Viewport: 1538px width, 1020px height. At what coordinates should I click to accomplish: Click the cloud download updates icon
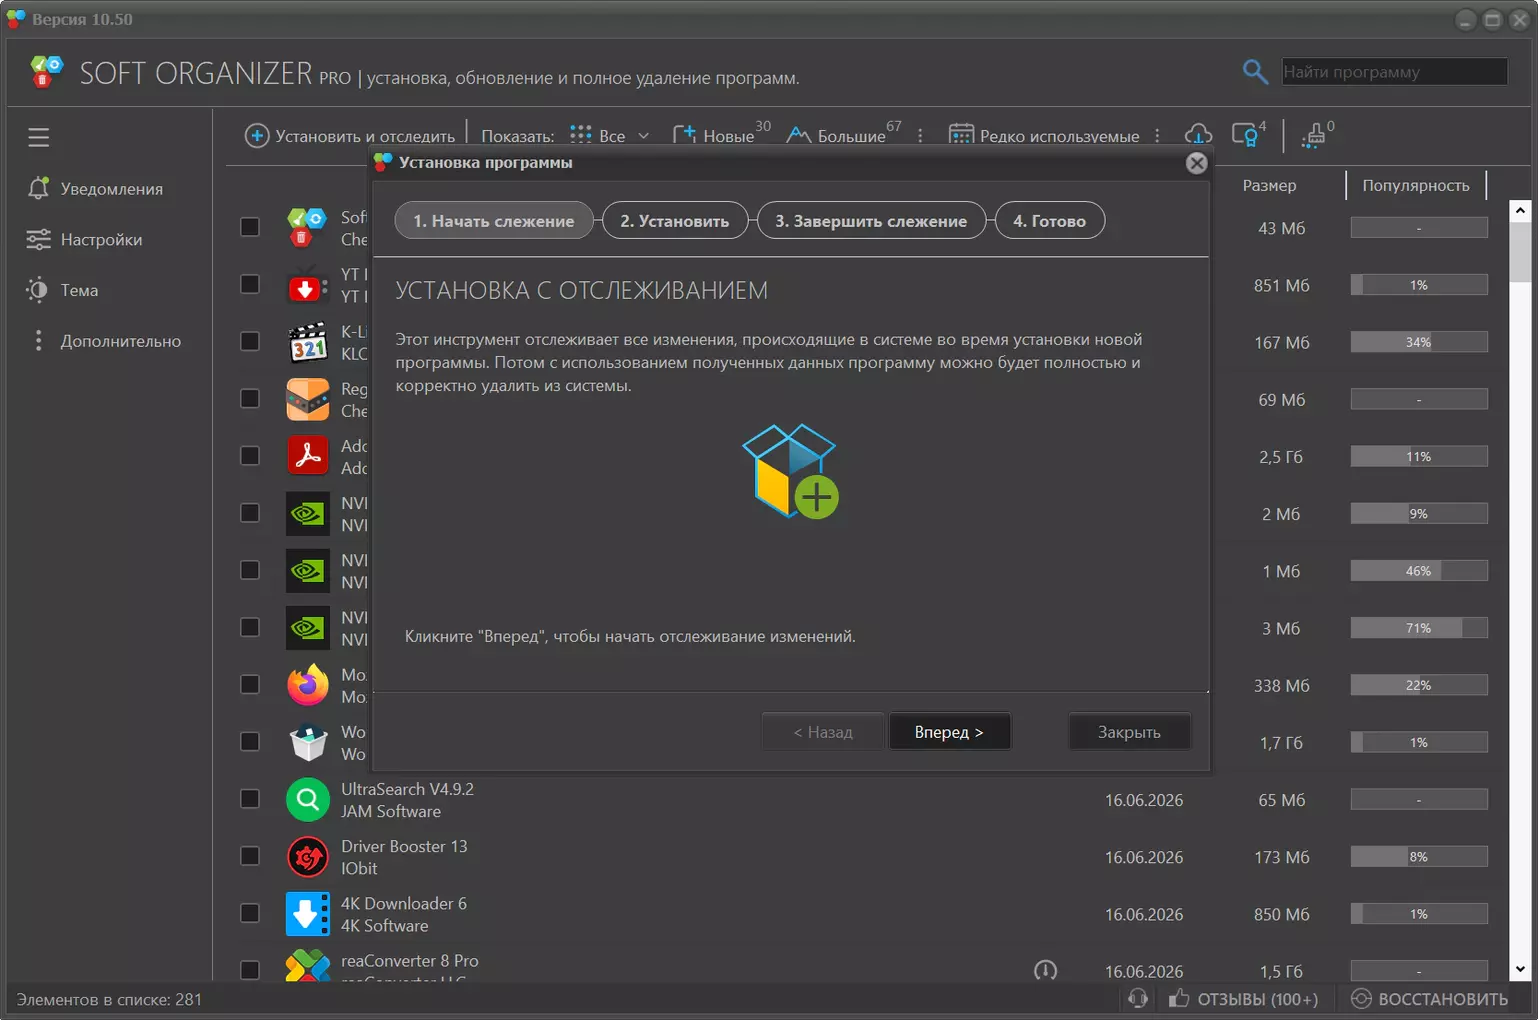coord(1198,135)
